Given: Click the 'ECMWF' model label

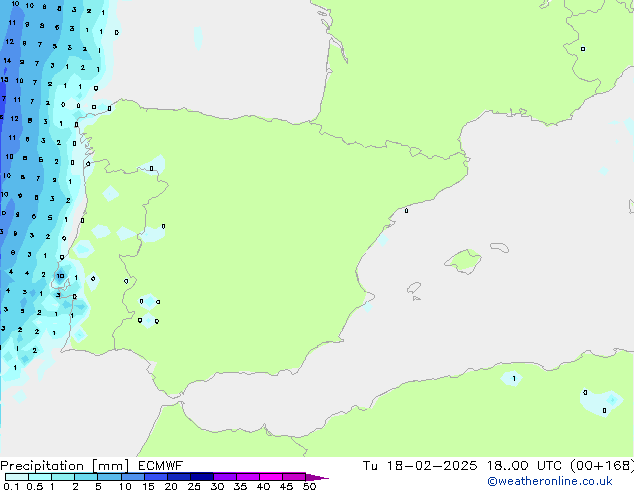Looking at the screenshot, I should pos(161,466).
